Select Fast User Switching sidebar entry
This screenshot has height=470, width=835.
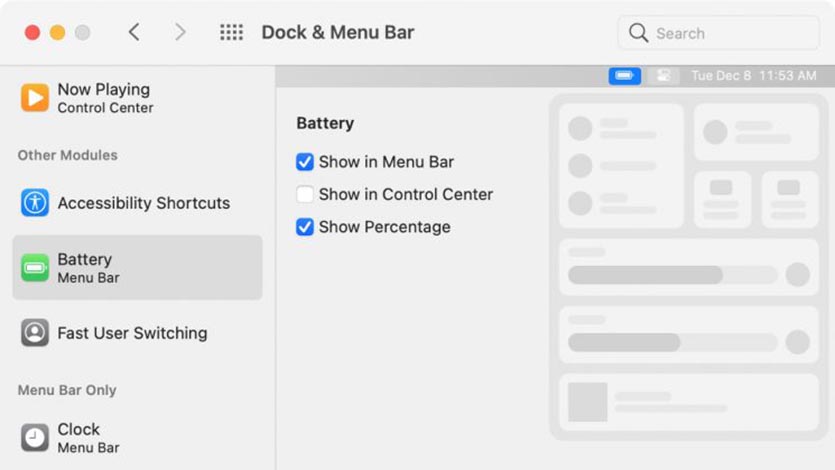coord(137,333)
